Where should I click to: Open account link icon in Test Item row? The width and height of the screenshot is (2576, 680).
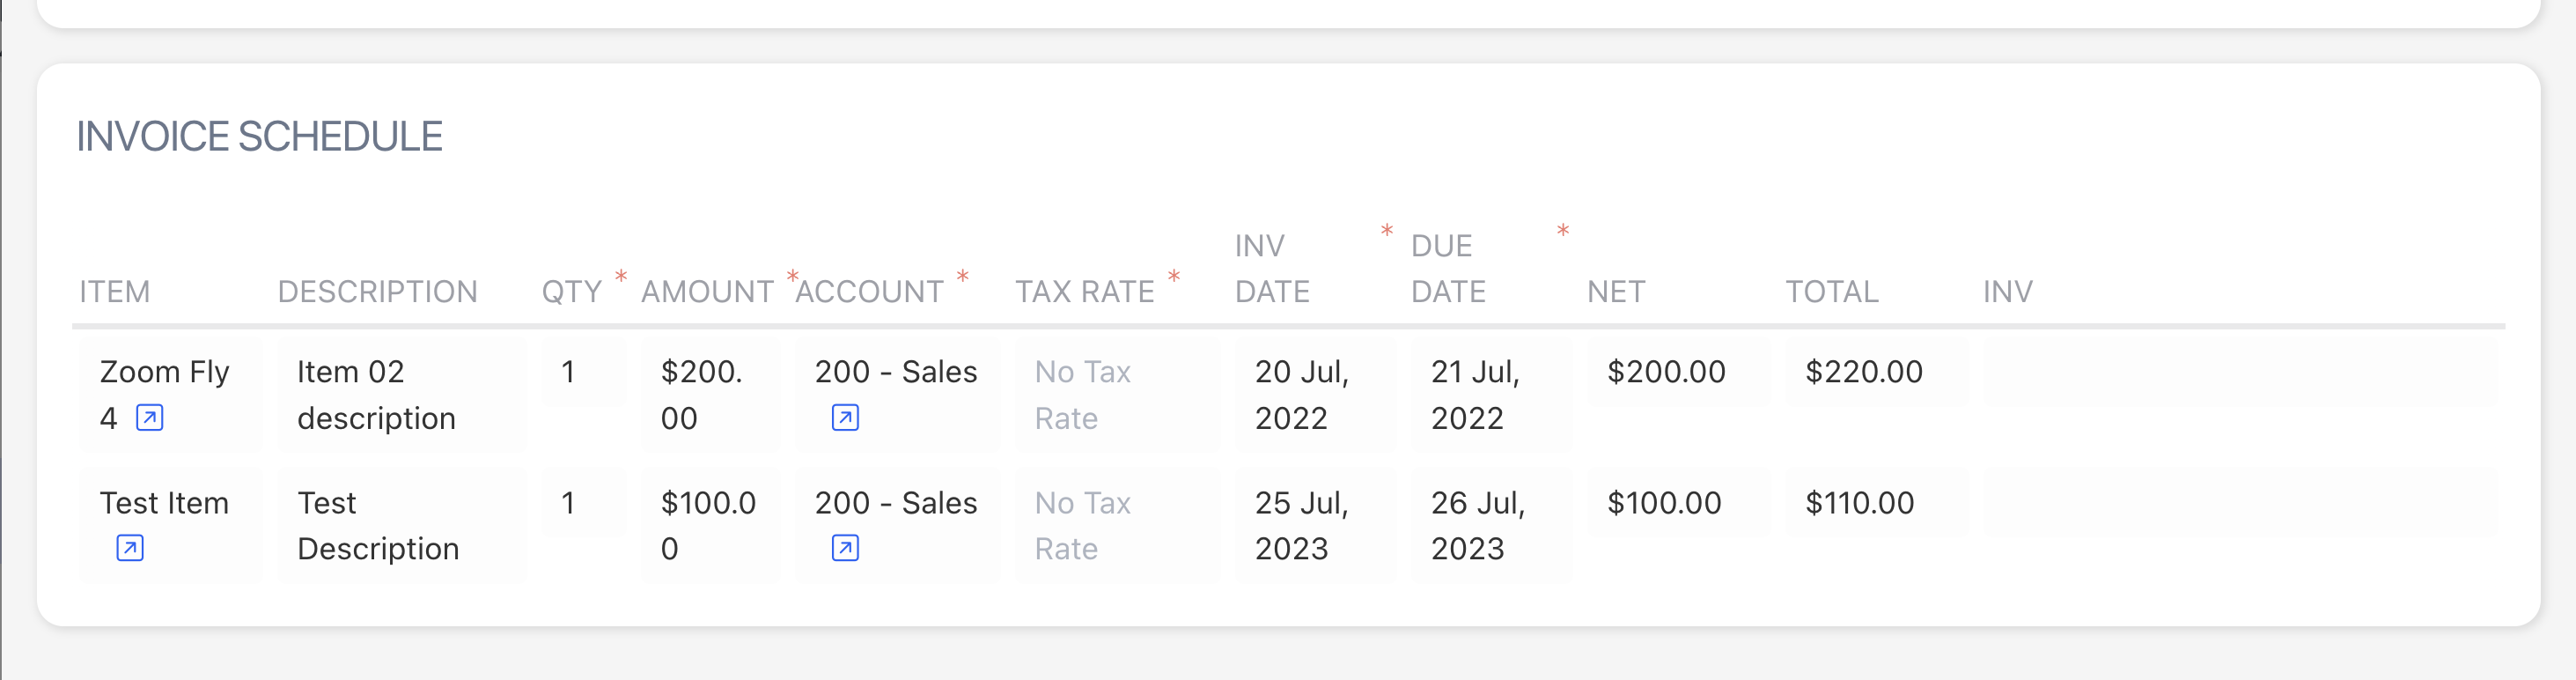coord(845,548)
